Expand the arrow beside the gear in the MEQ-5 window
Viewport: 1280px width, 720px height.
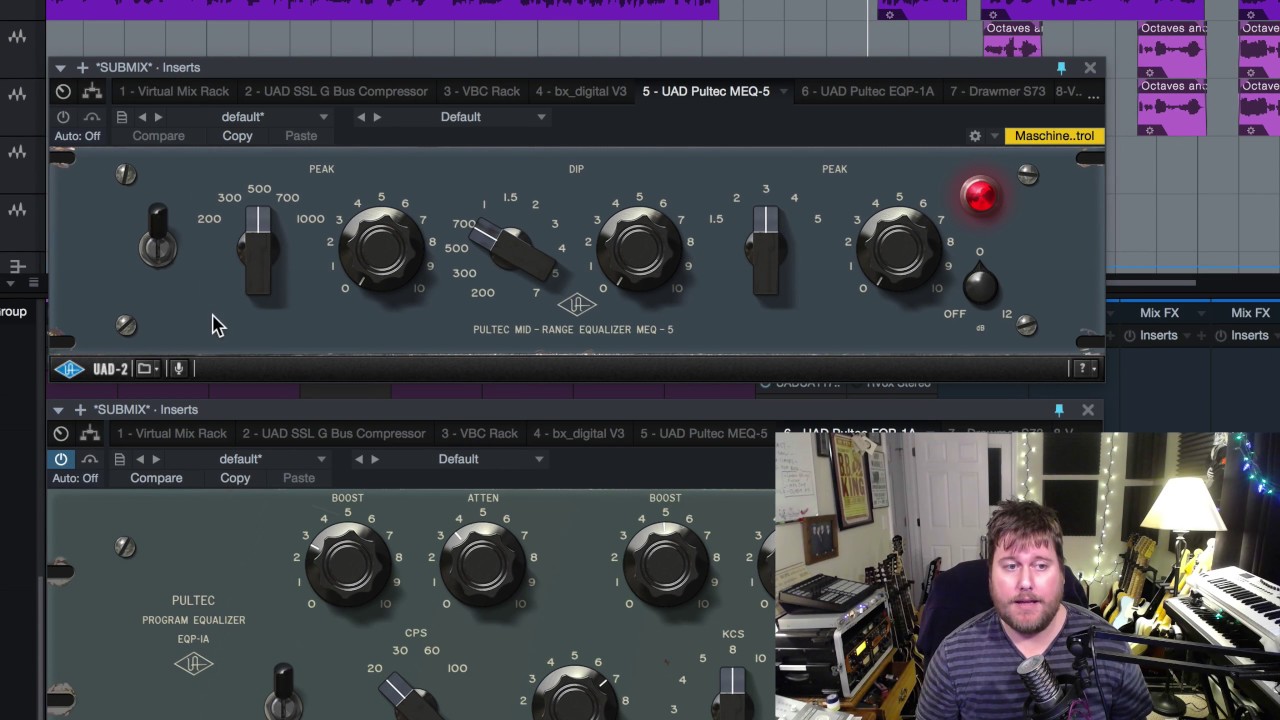(x=994, y=136)
